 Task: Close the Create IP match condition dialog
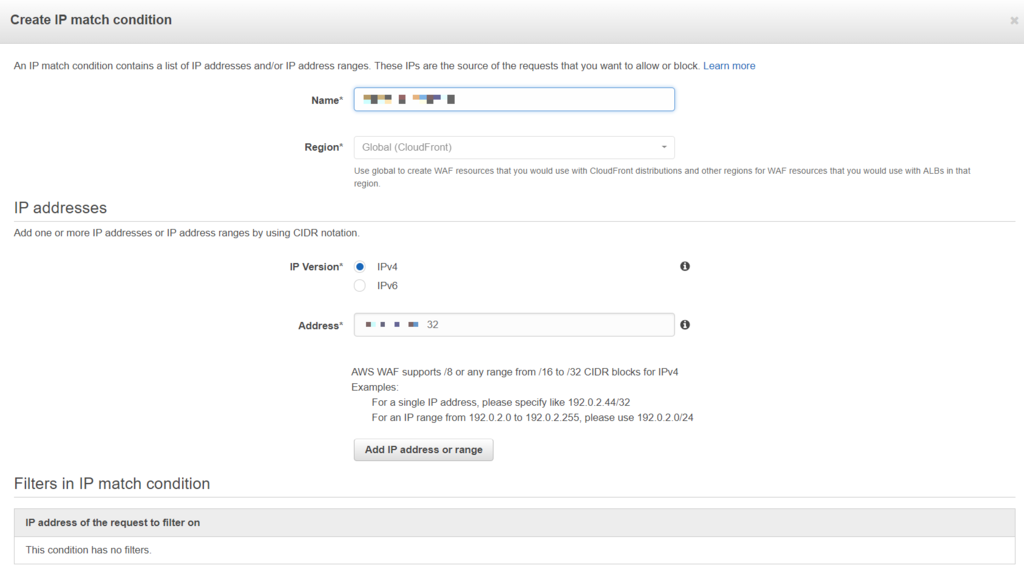(1015, 20)
